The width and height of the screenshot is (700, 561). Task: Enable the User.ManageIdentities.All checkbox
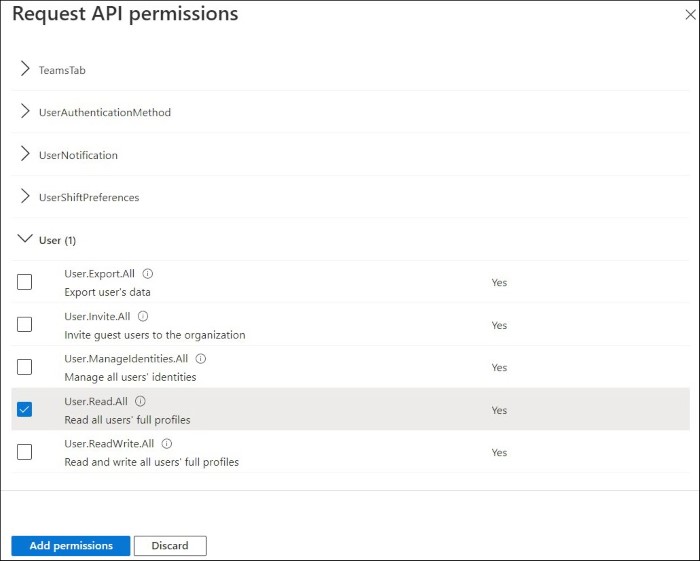pyautogui.click(x=25, y=367)
